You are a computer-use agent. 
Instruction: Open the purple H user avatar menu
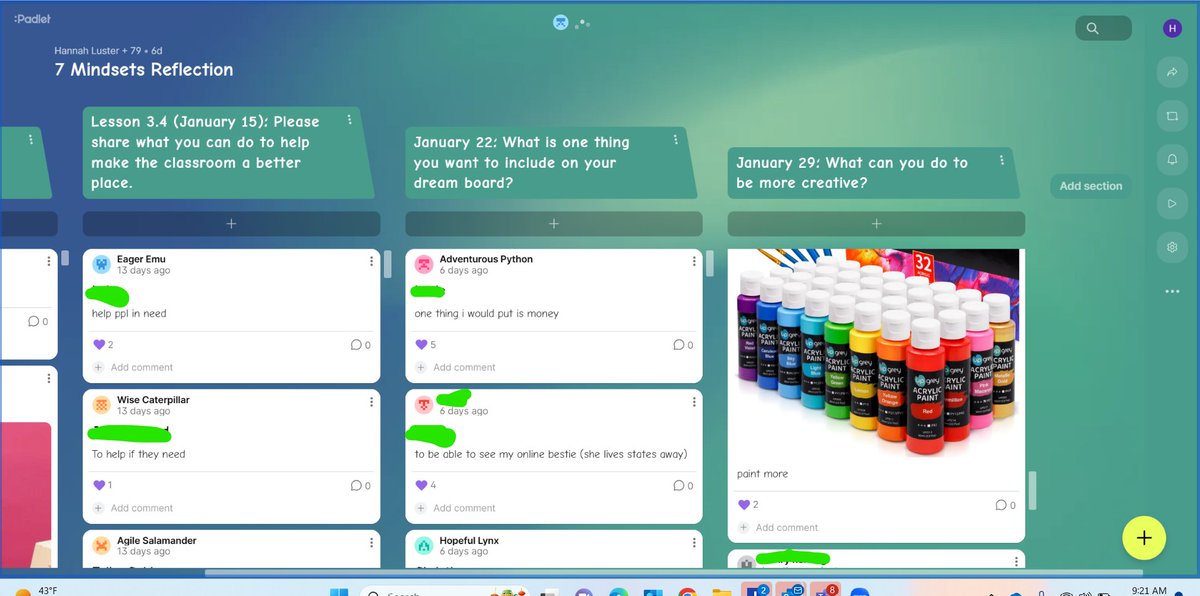coord(1172,29)
